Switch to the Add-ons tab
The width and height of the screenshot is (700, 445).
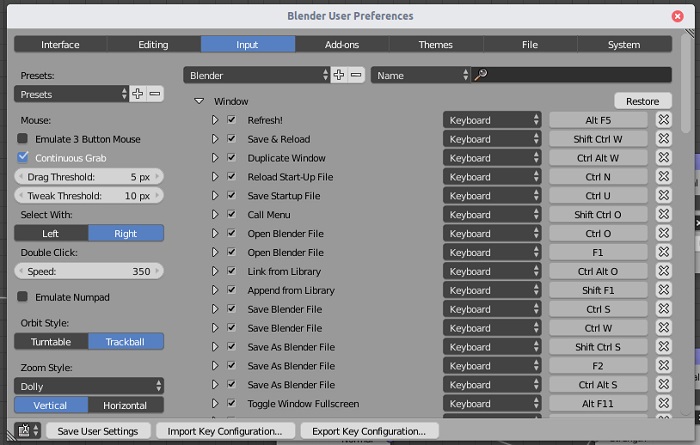coord(342,44)
